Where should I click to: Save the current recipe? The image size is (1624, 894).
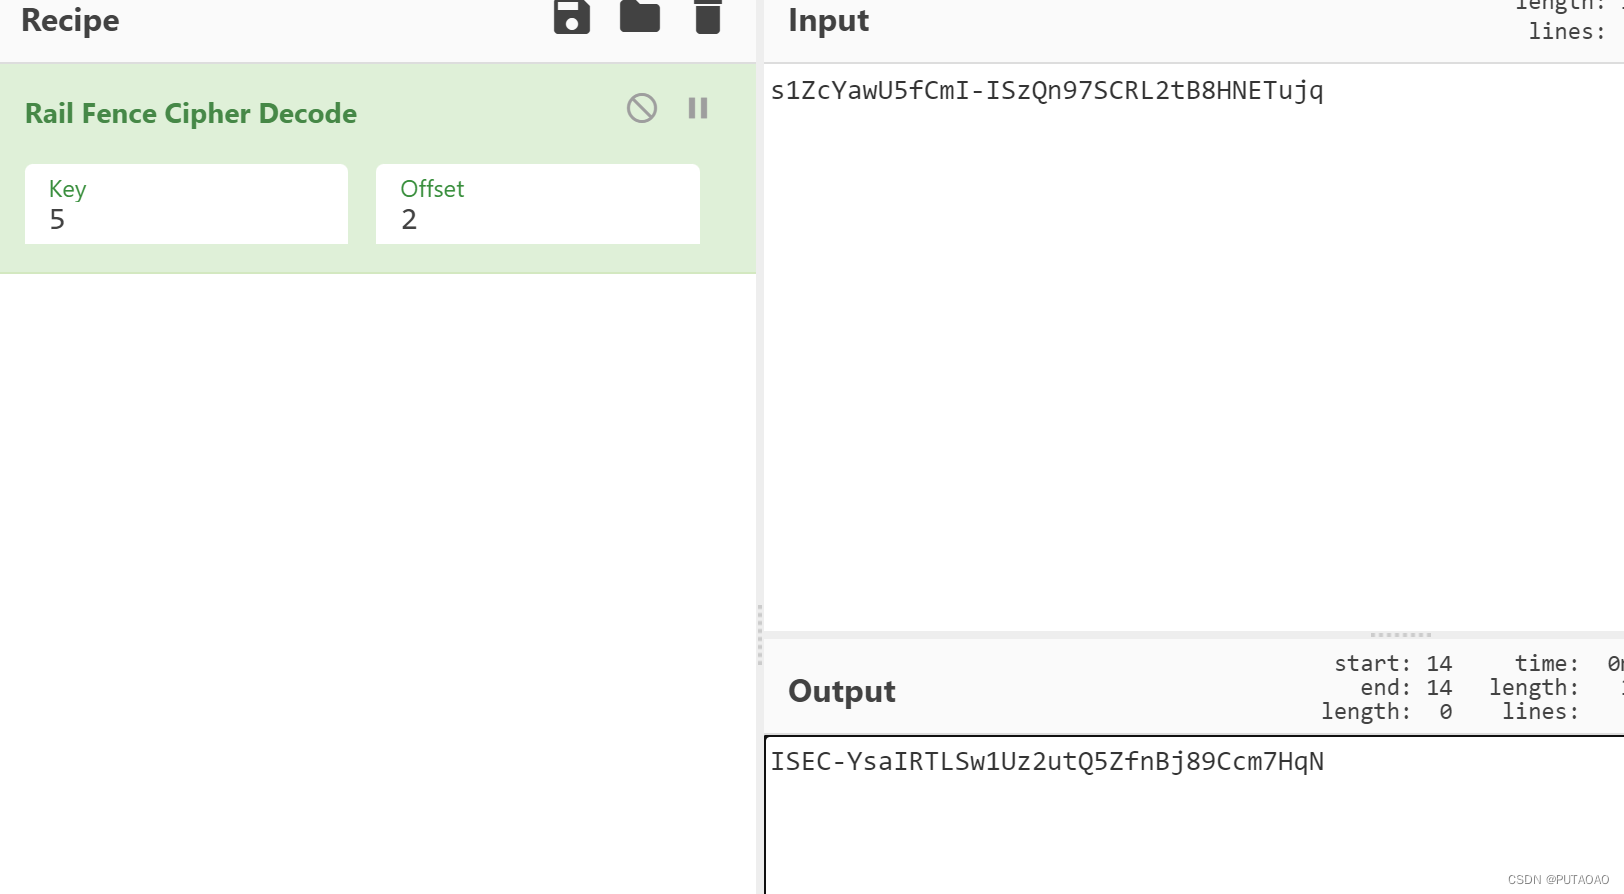coord(572,17)
